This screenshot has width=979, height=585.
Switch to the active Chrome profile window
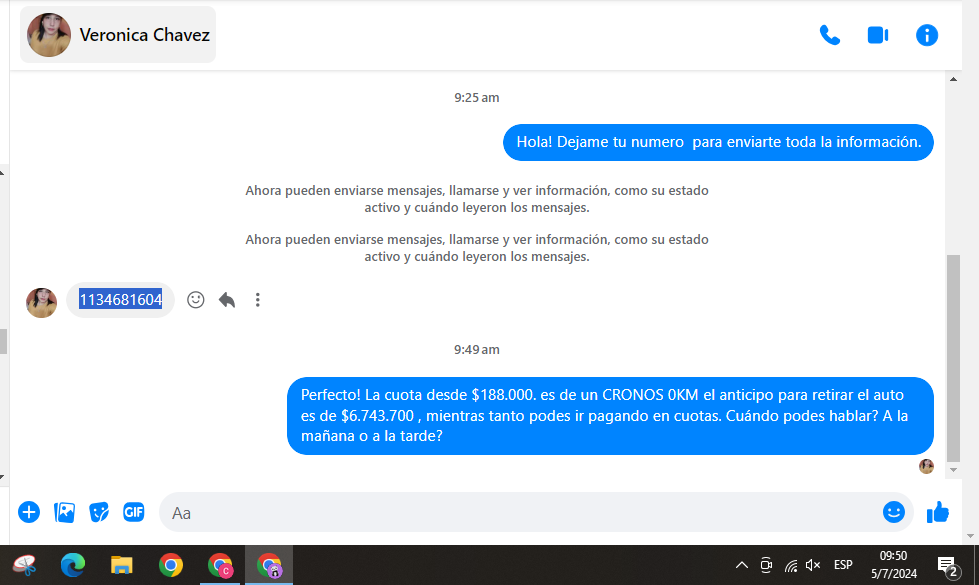tap(269, 566)
